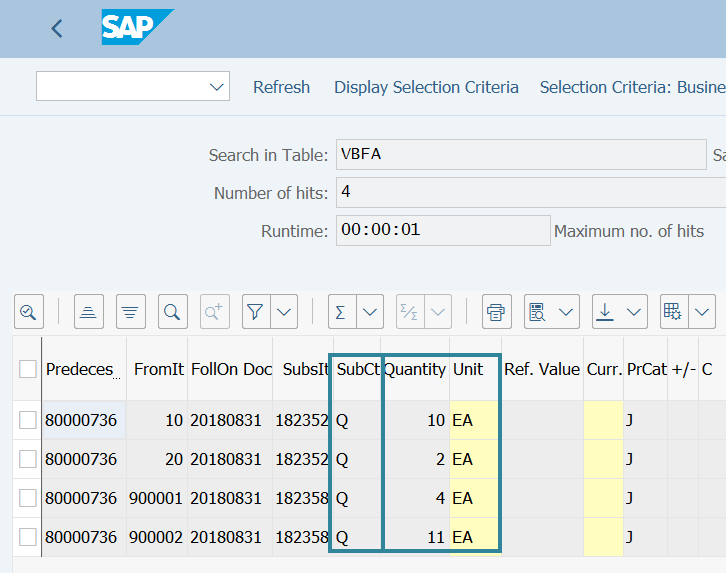Click EA unit cell in FromIt 900002 row

pos(475,537)
